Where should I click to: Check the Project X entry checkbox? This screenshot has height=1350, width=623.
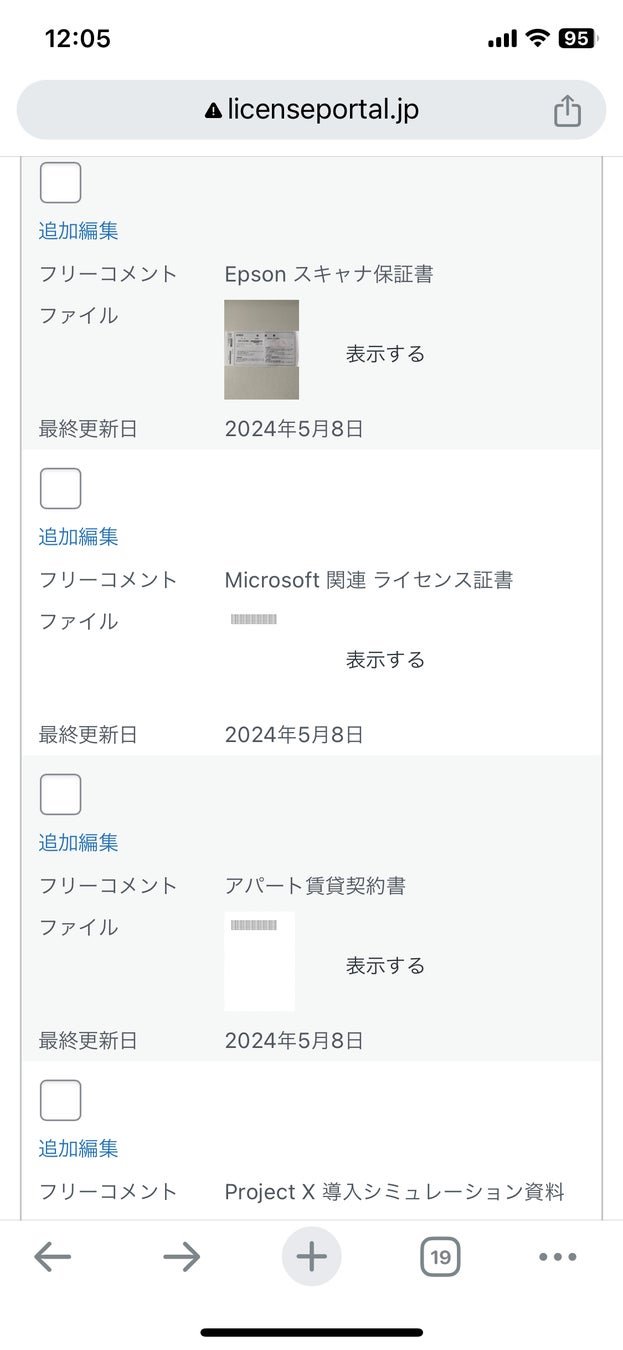point(60,1101)
